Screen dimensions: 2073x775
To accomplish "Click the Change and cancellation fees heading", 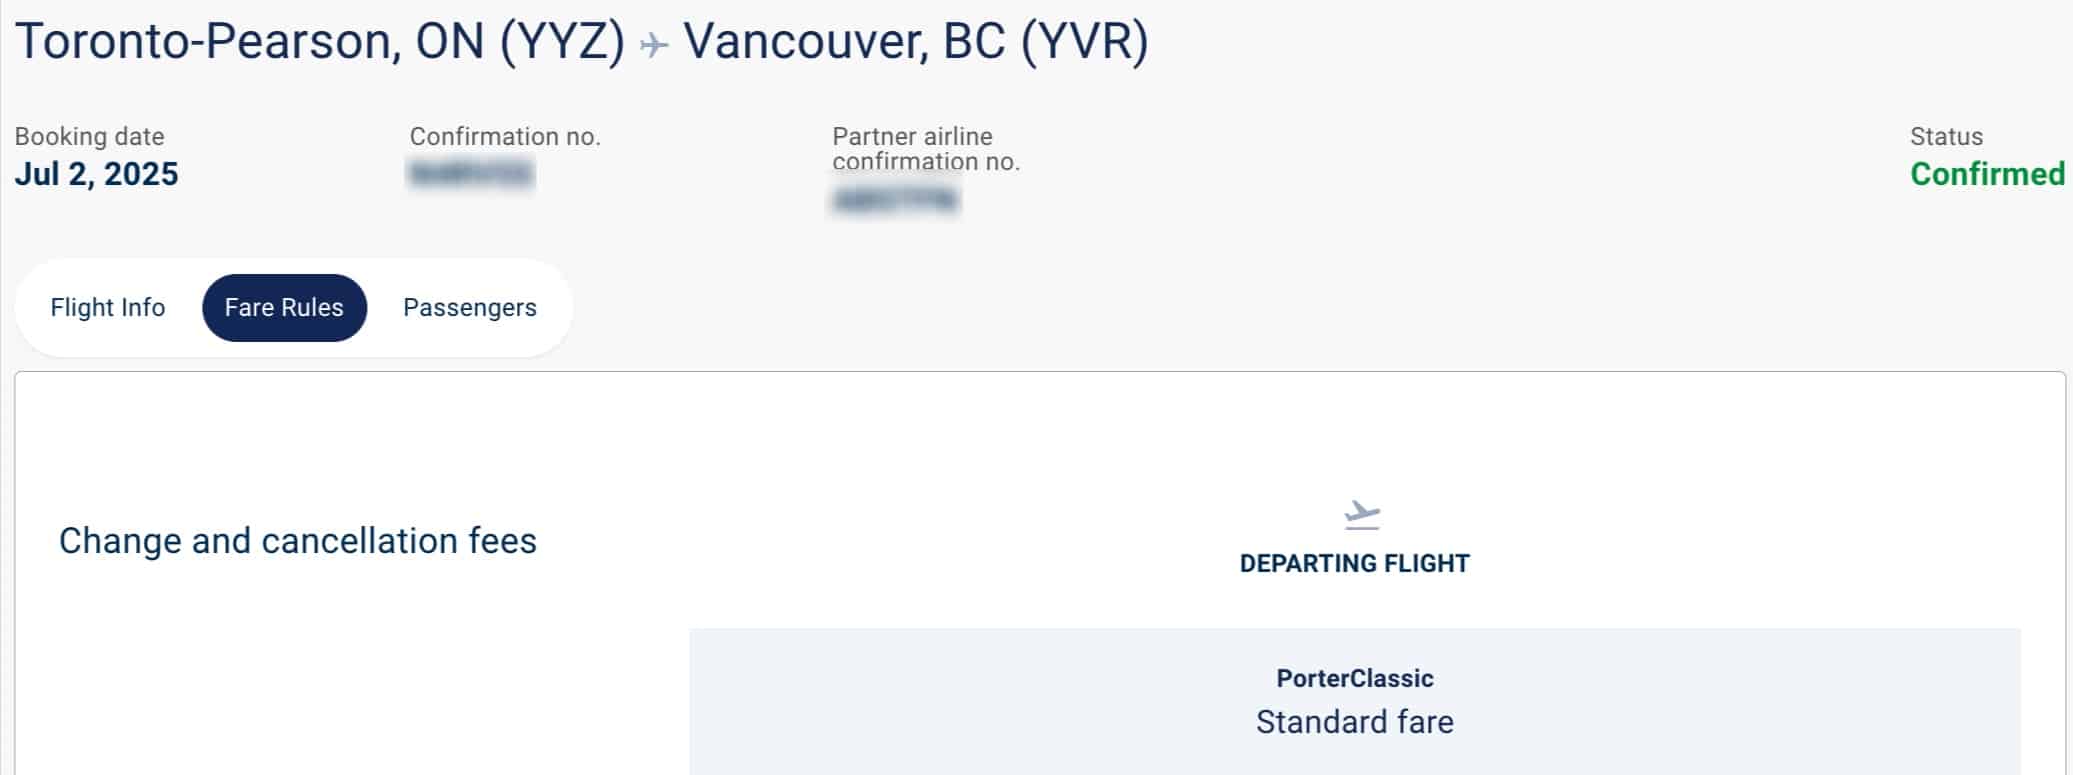I will 297,540.
